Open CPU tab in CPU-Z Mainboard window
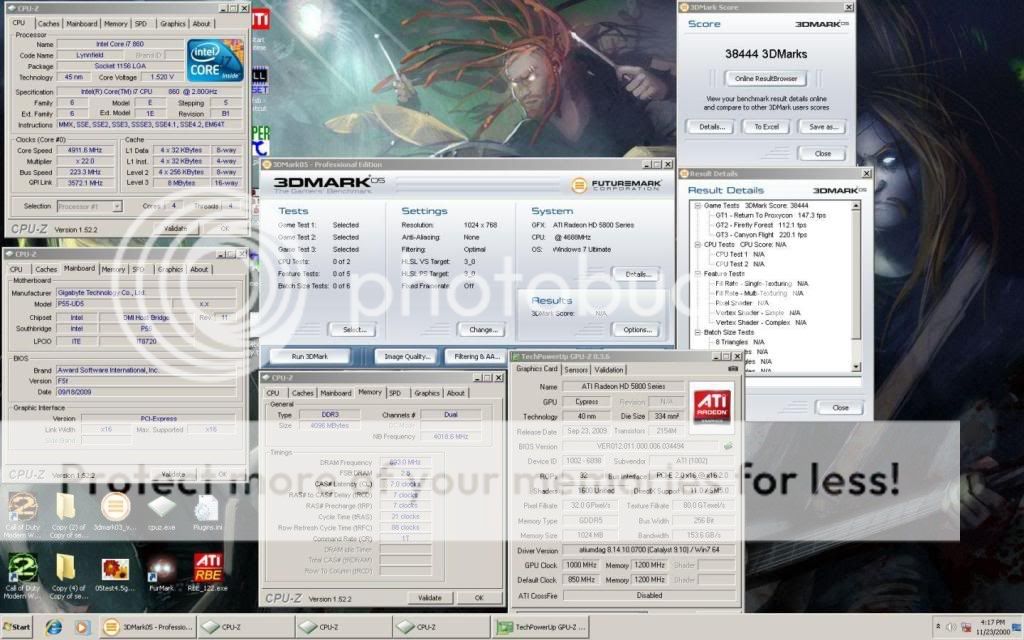 [x=16, y=269]
